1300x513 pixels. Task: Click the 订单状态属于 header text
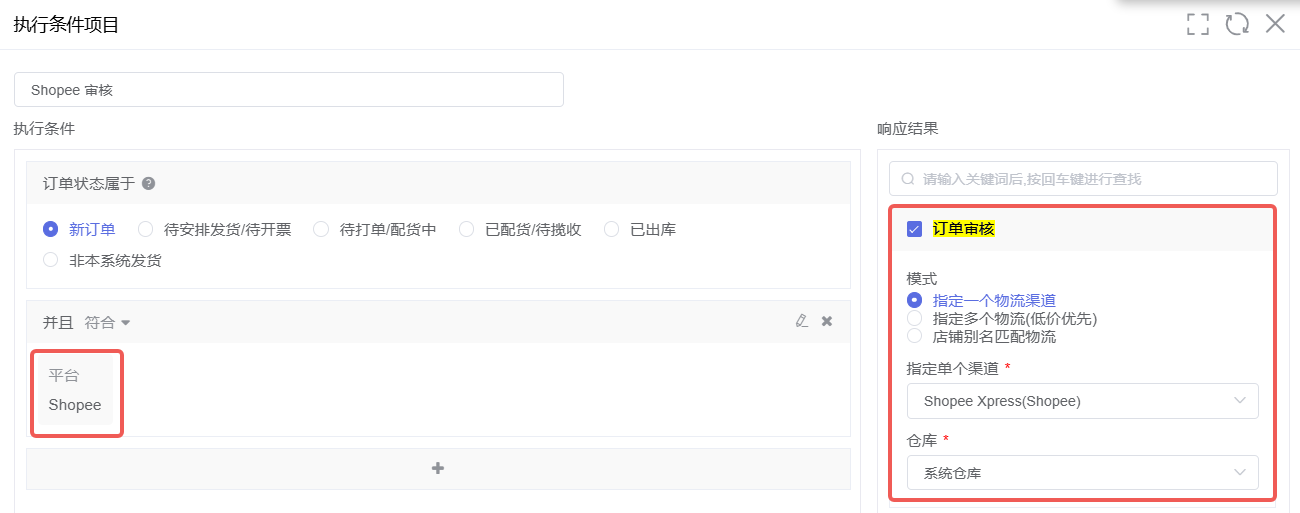[89, 184]
